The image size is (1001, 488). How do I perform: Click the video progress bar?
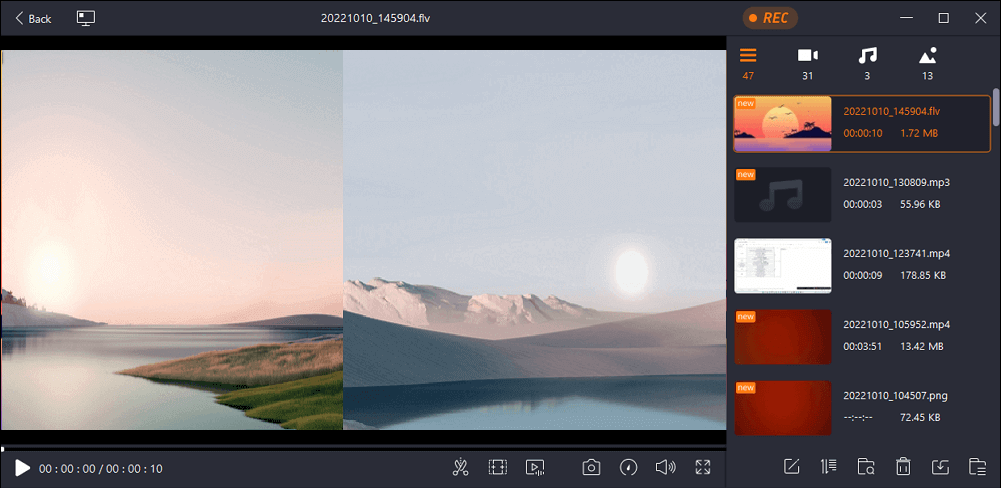click(x=363, y=449)
